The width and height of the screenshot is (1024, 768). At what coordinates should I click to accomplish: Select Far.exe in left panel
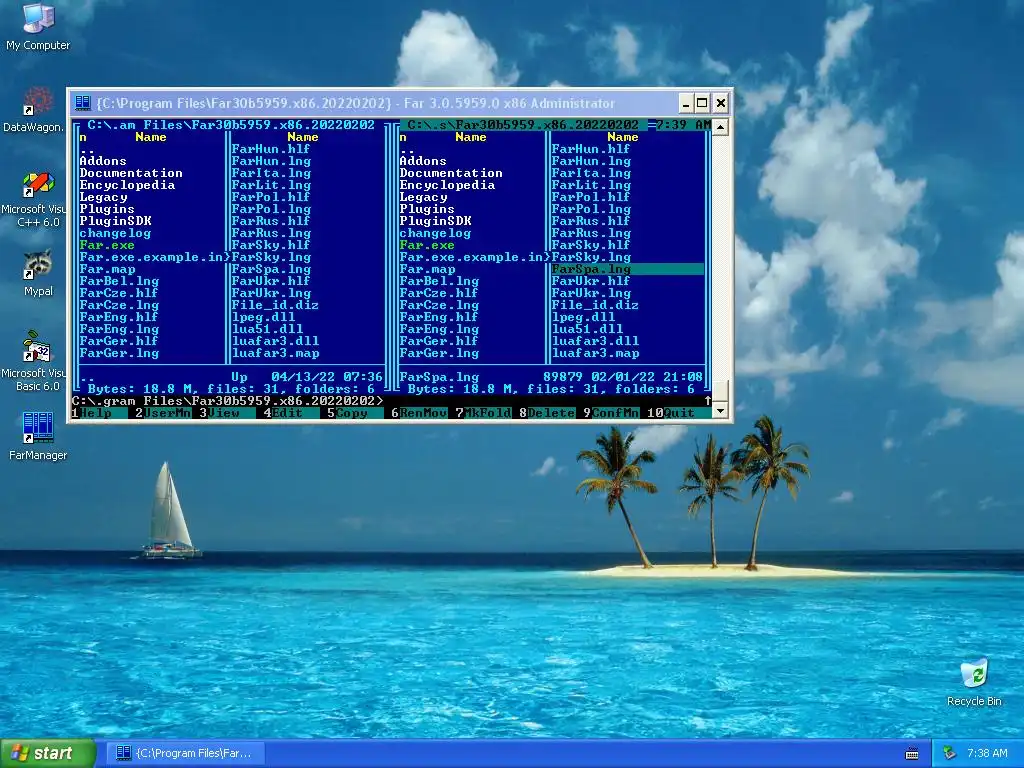pyautogui.click(x=107, y=245)
